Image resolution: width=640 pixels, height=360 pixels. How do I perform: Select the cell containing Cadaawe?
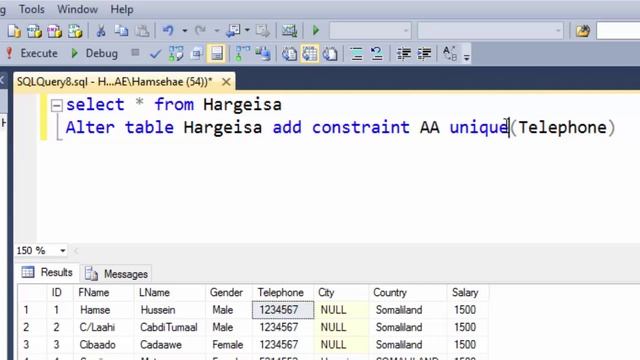coord(169,345)
